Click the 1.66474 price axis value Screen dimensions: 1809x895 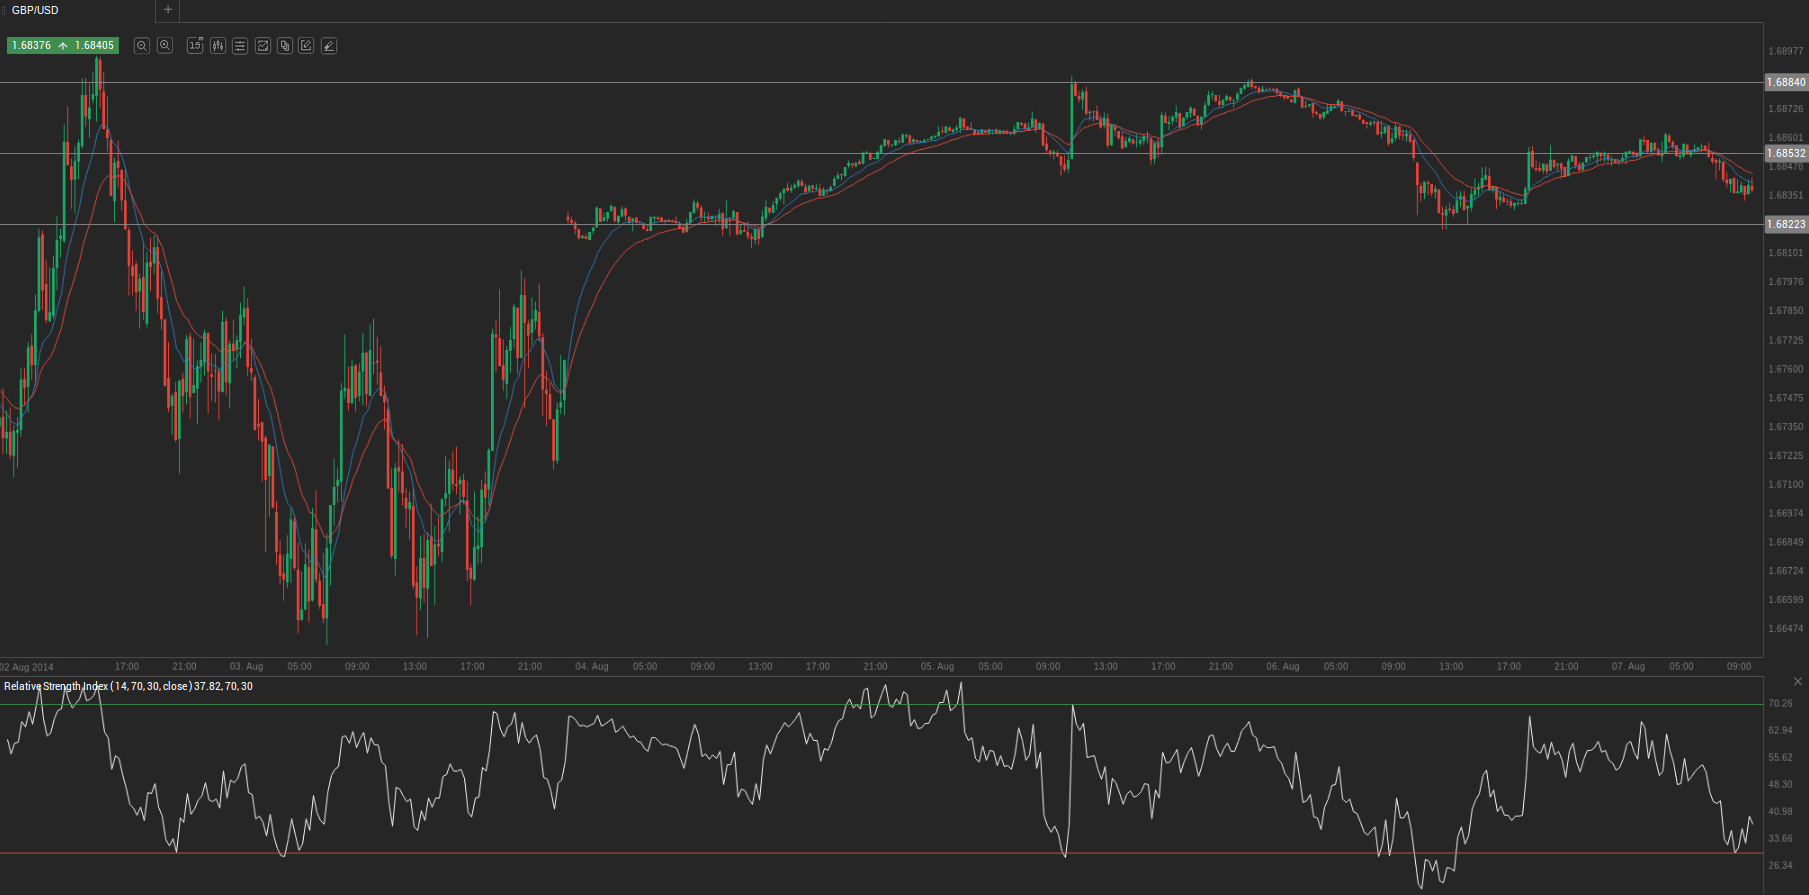1786,629
